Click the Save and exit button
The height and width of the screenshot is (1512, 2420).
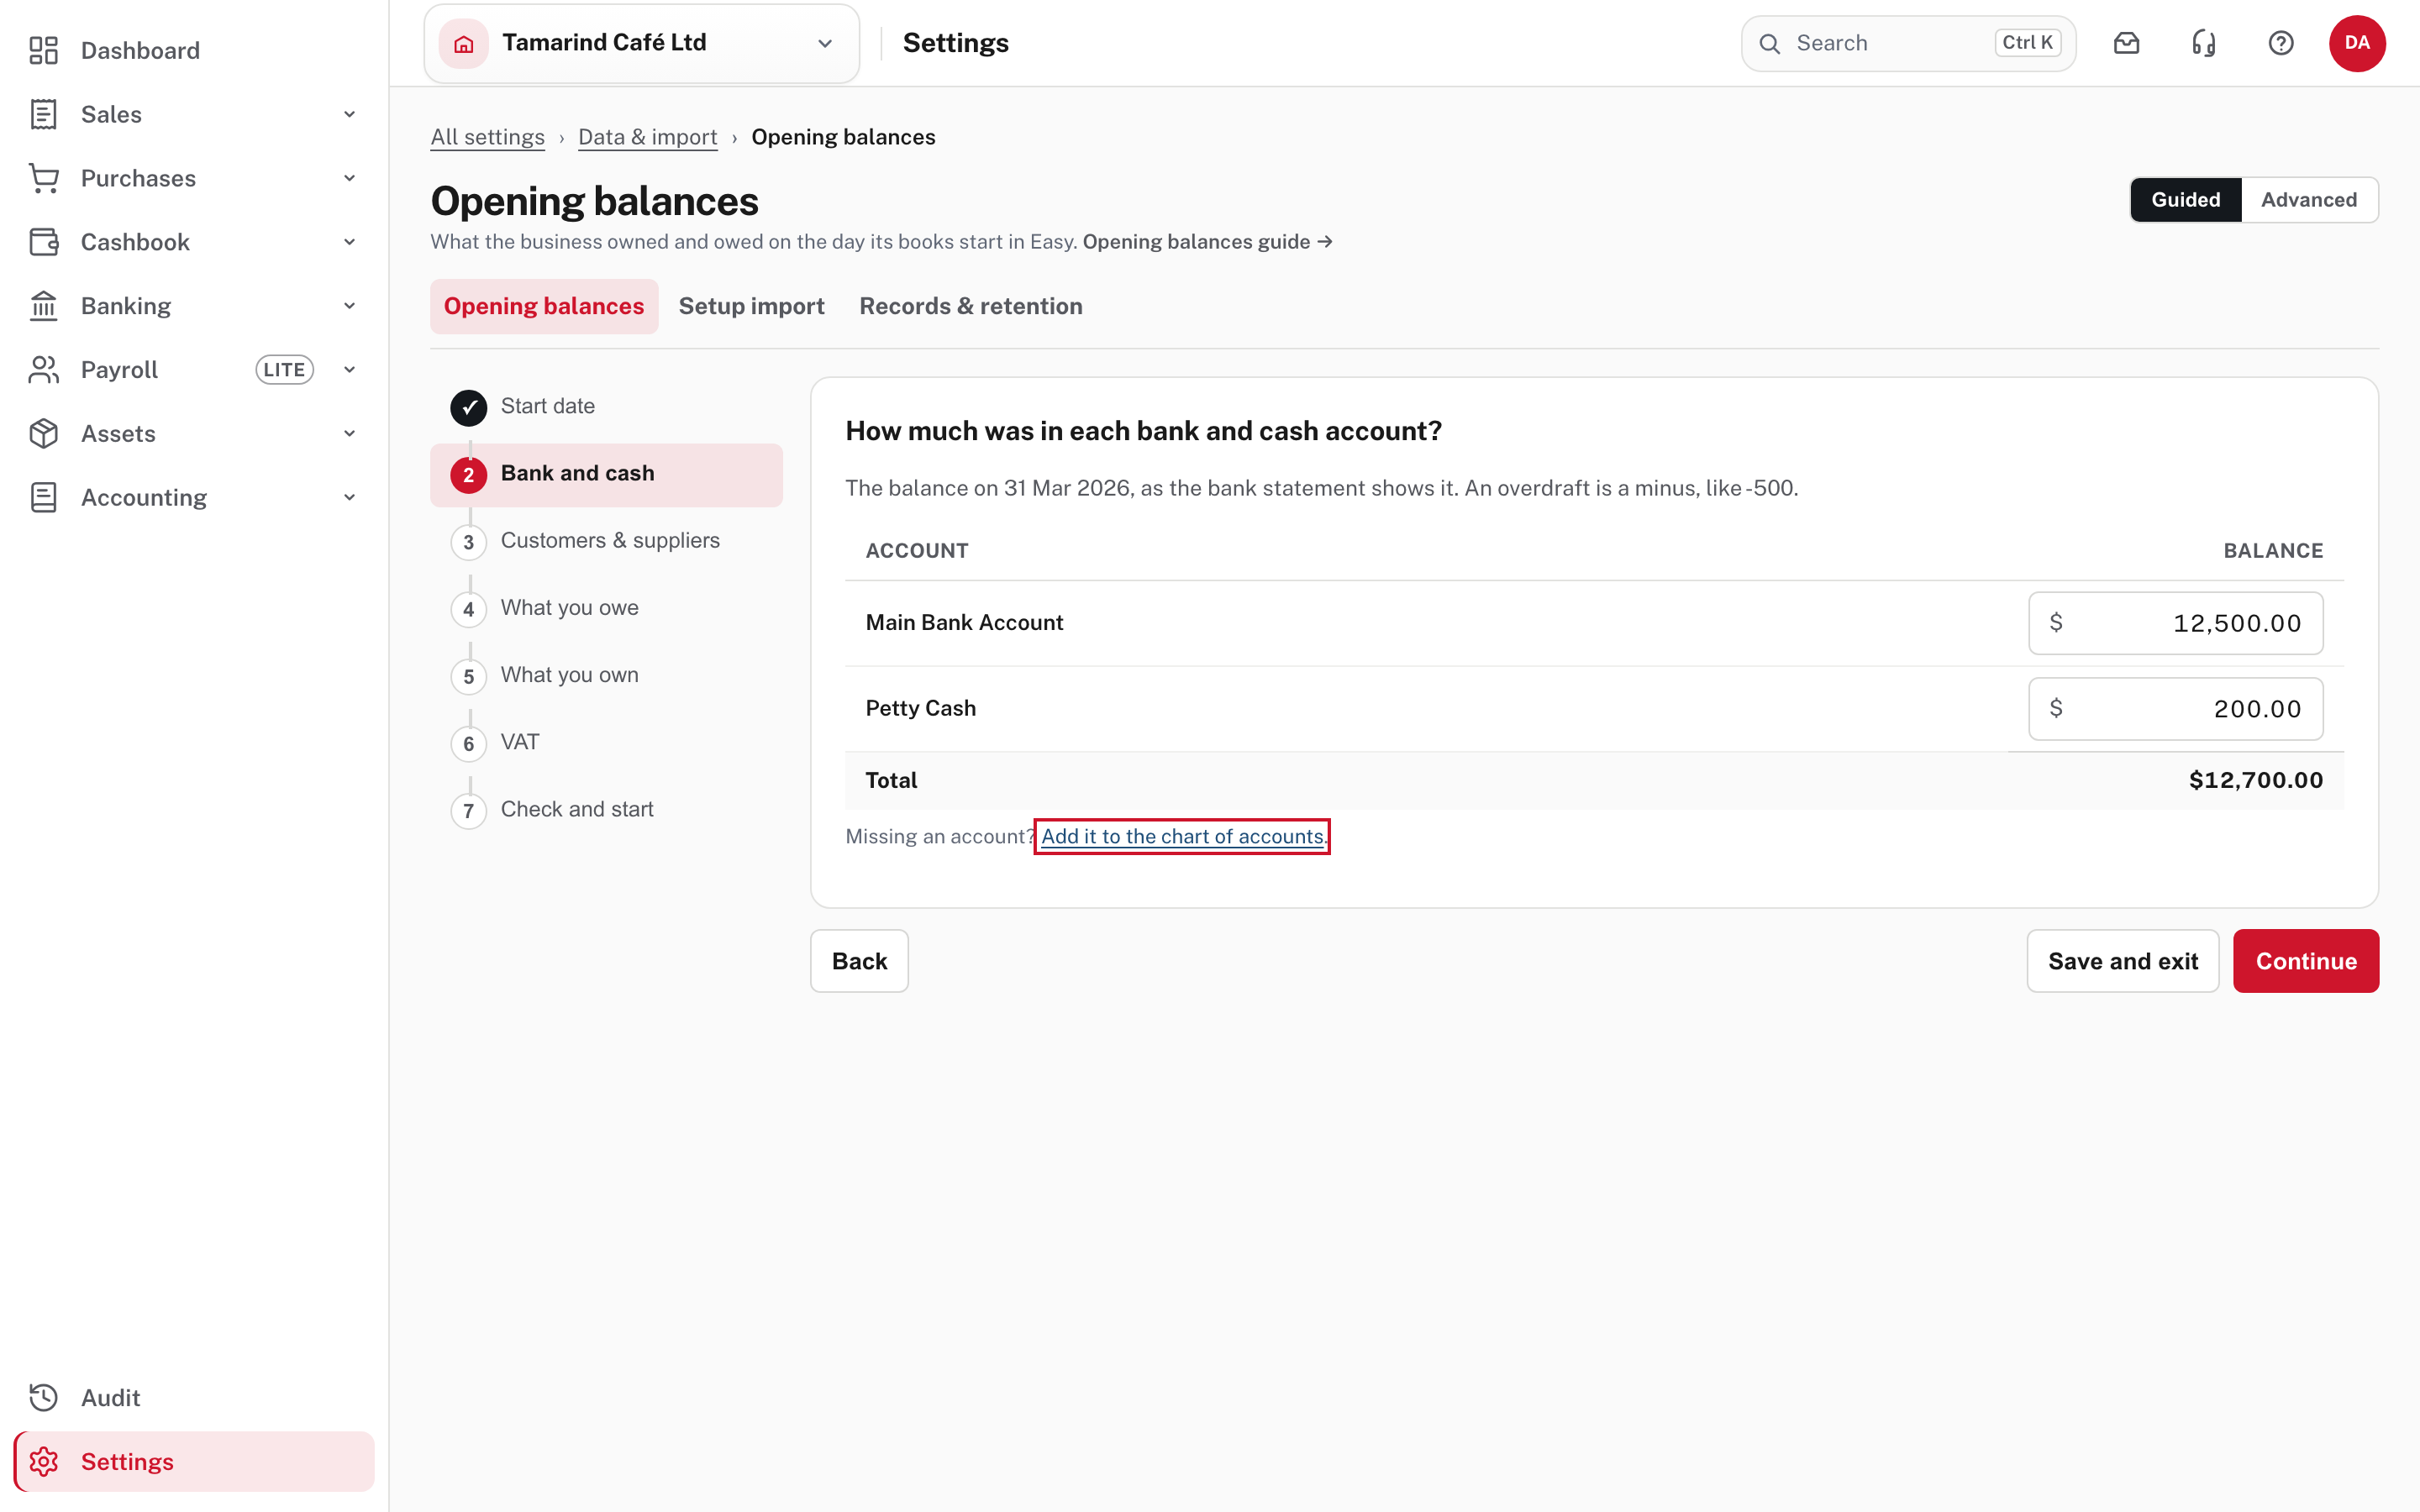(x=2123, y=961)
